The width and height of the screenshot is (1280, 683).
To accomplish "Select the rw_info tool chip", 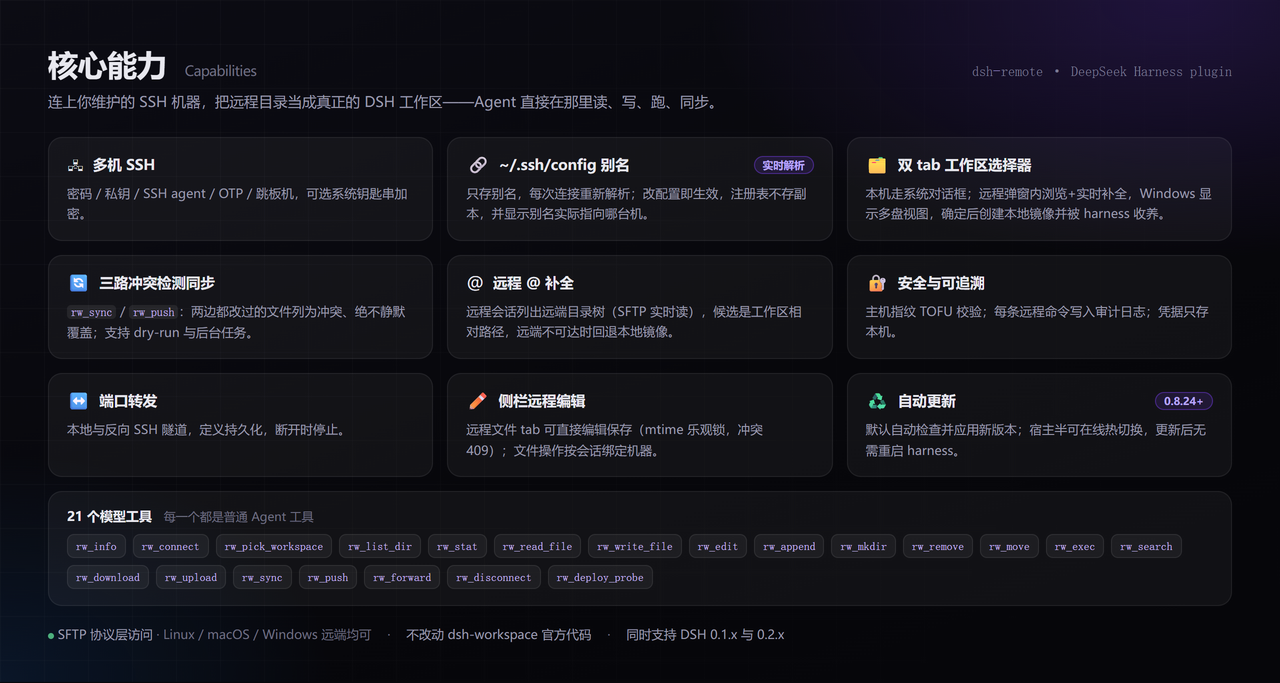I will click(x=97, y=546).
